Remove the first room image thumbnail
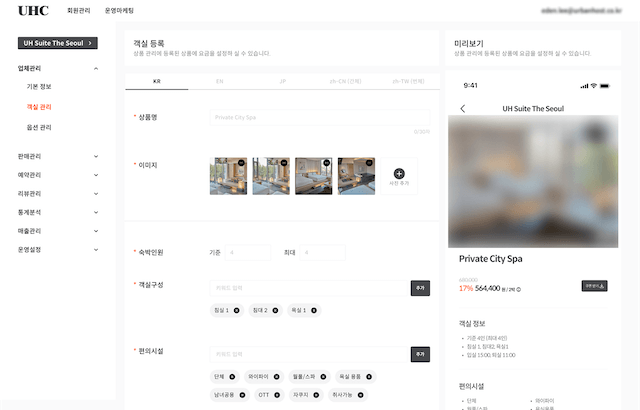 point(242,162)
